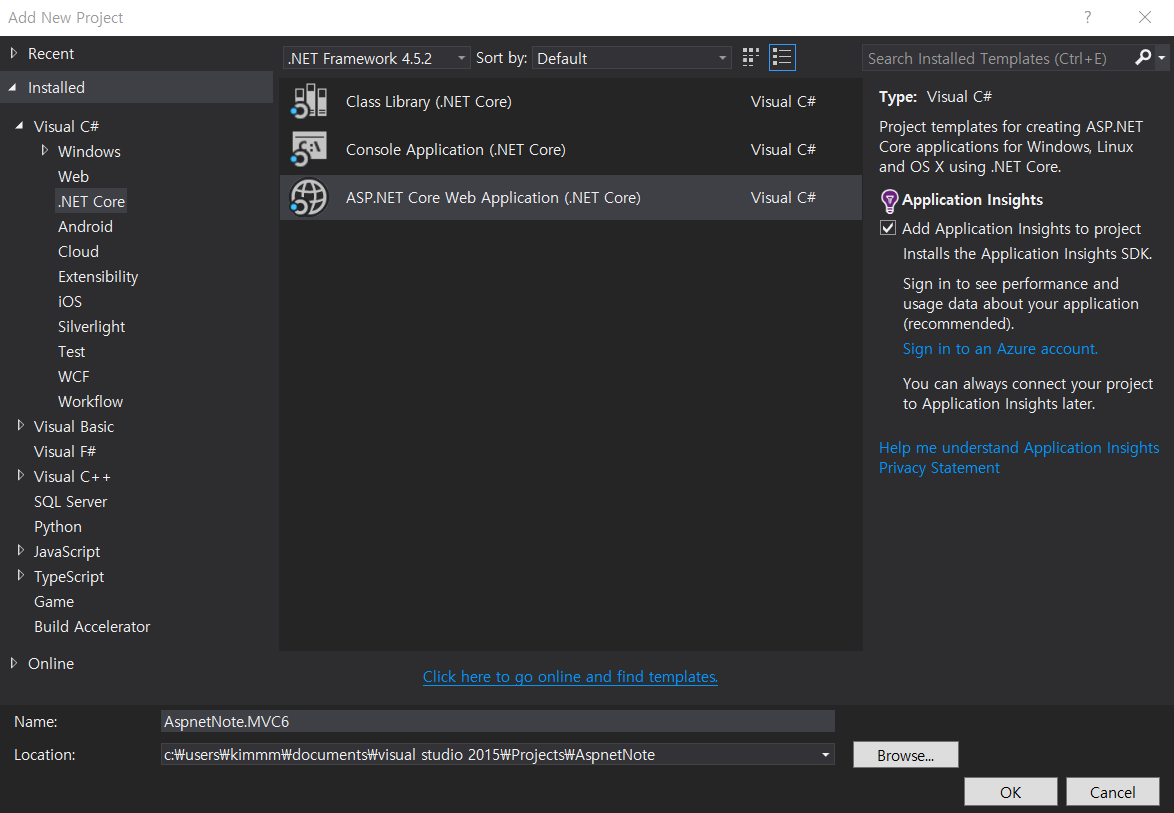Open the Privacy Statement link
This screenshot has height=813, width=1174.
pyautogui.click(x=939, y=468)
